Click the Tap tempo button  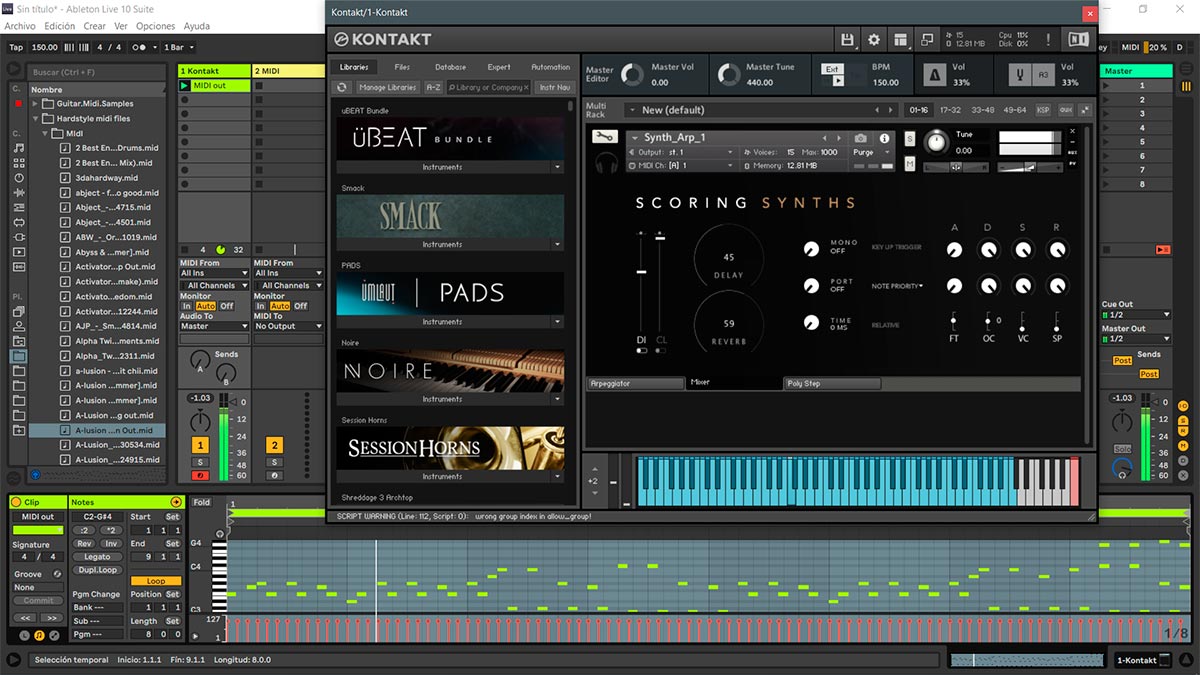16,47
